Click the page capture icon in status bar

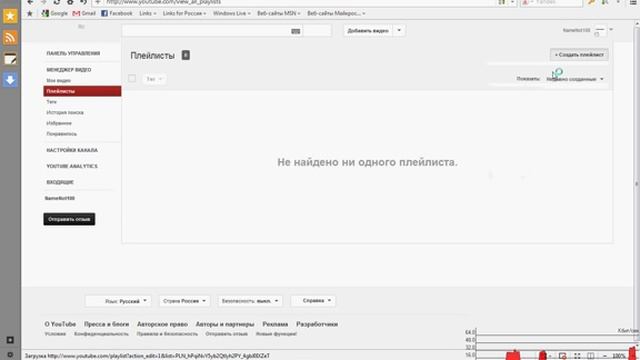pos(562,356)
